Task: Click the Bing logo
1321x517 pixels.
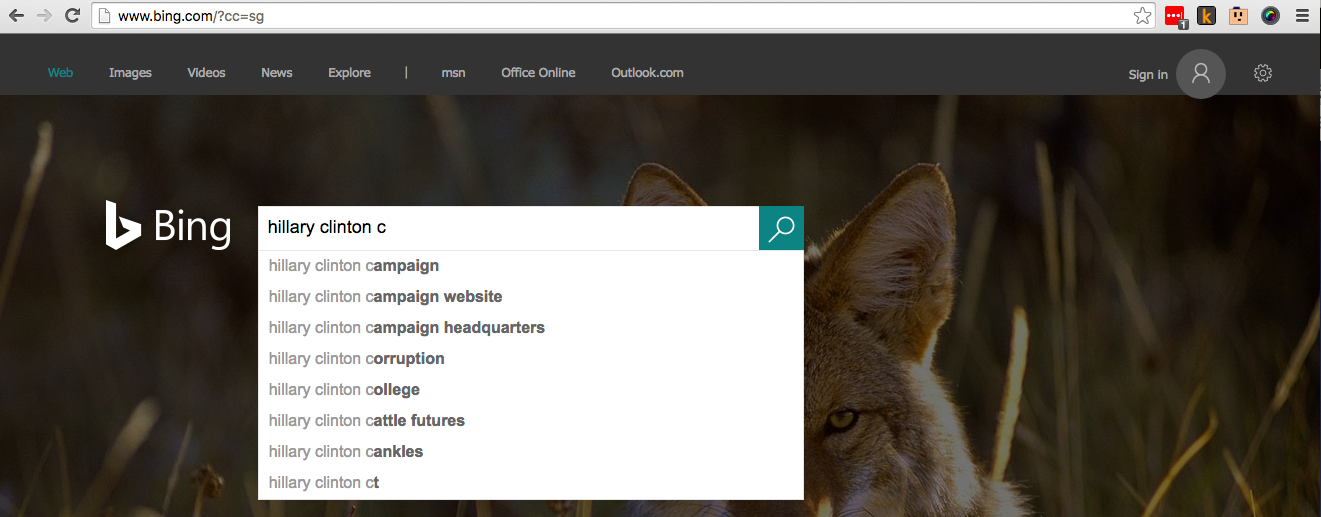Action: coord(168,227)
